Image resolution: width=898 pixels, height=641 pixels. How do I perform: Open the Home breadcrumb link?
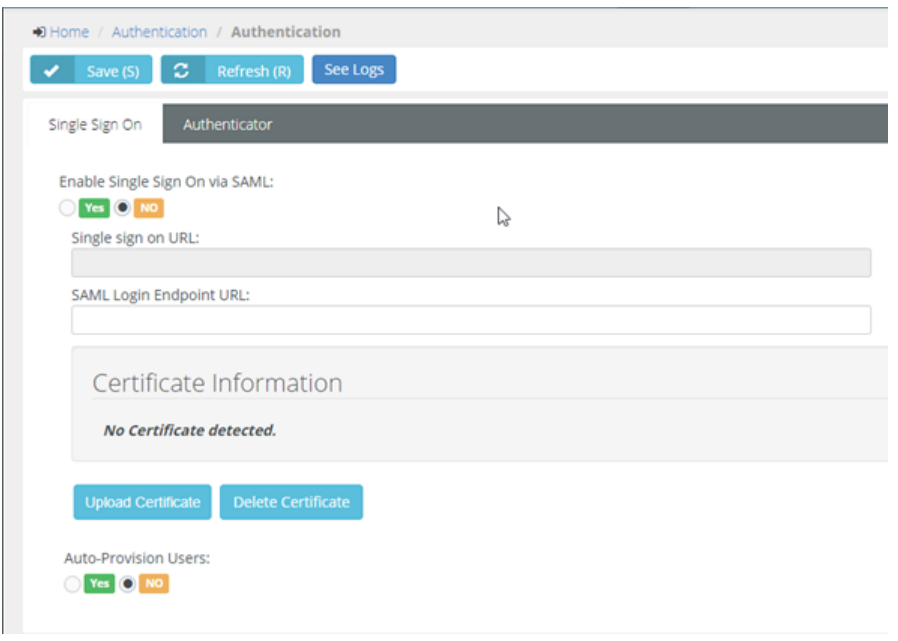tap(69, 32)
